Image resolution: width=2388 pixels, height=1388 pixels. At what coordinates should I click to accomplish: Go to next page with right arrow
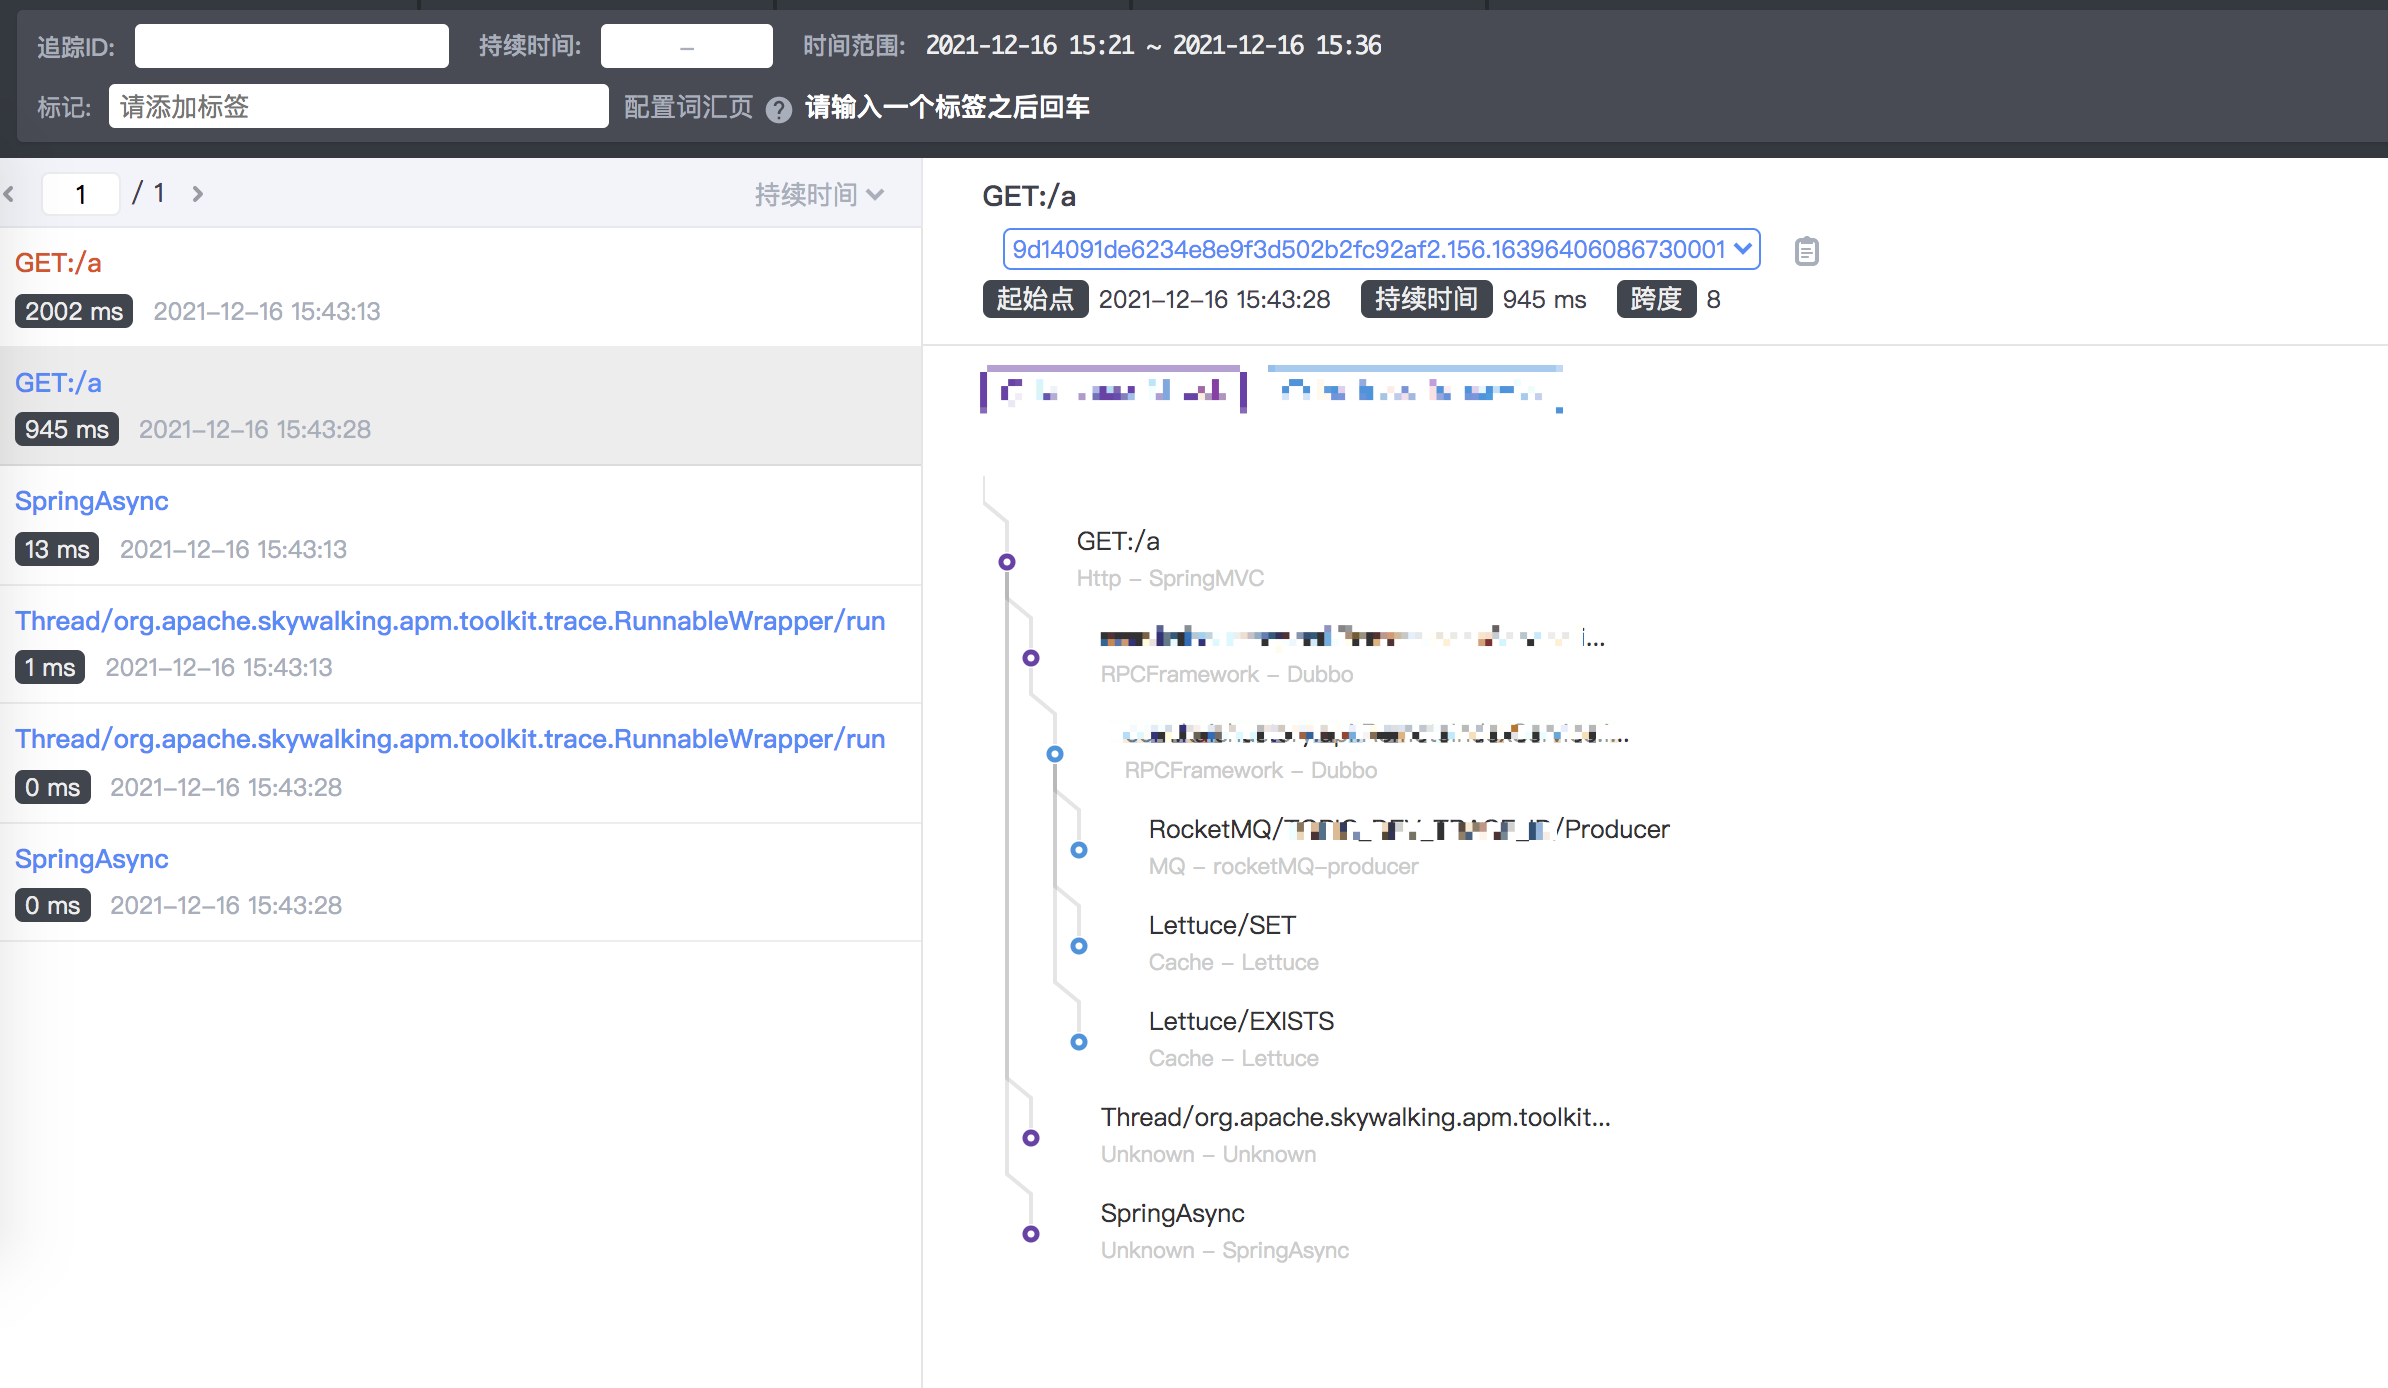[x=197, y=193]
